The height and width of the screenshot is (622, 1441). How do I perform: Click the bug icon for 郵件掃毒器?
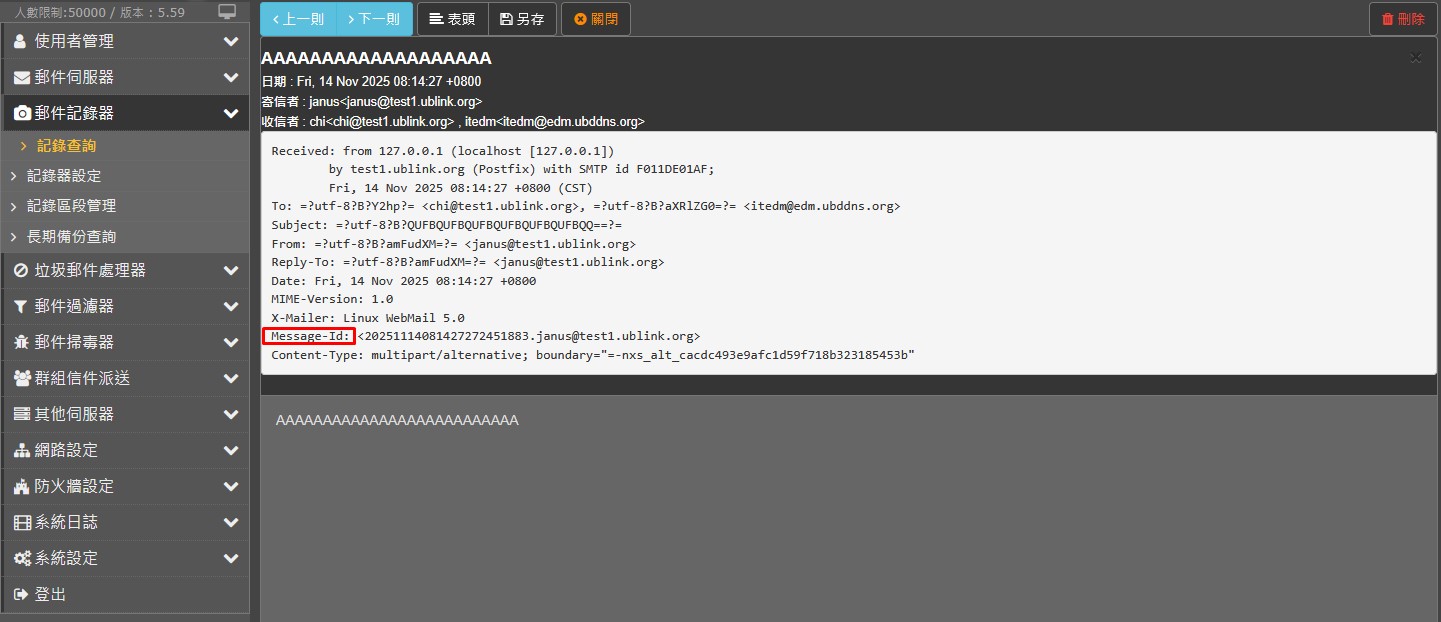(21, 342)
